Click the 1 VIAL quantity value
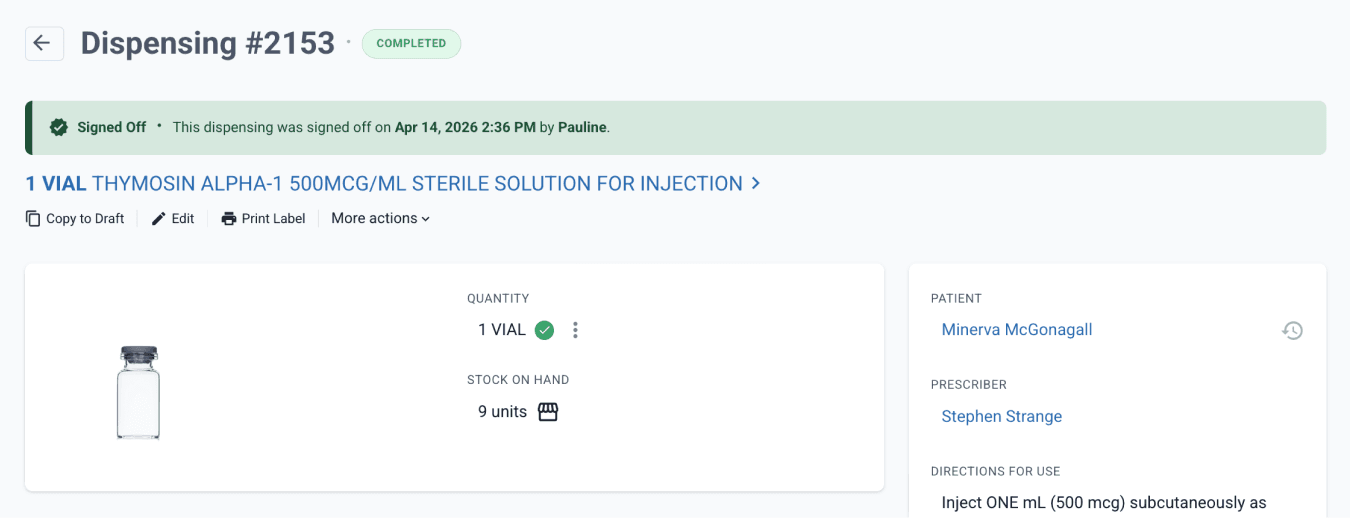1350x518 pixels. [x=502, y=330]
